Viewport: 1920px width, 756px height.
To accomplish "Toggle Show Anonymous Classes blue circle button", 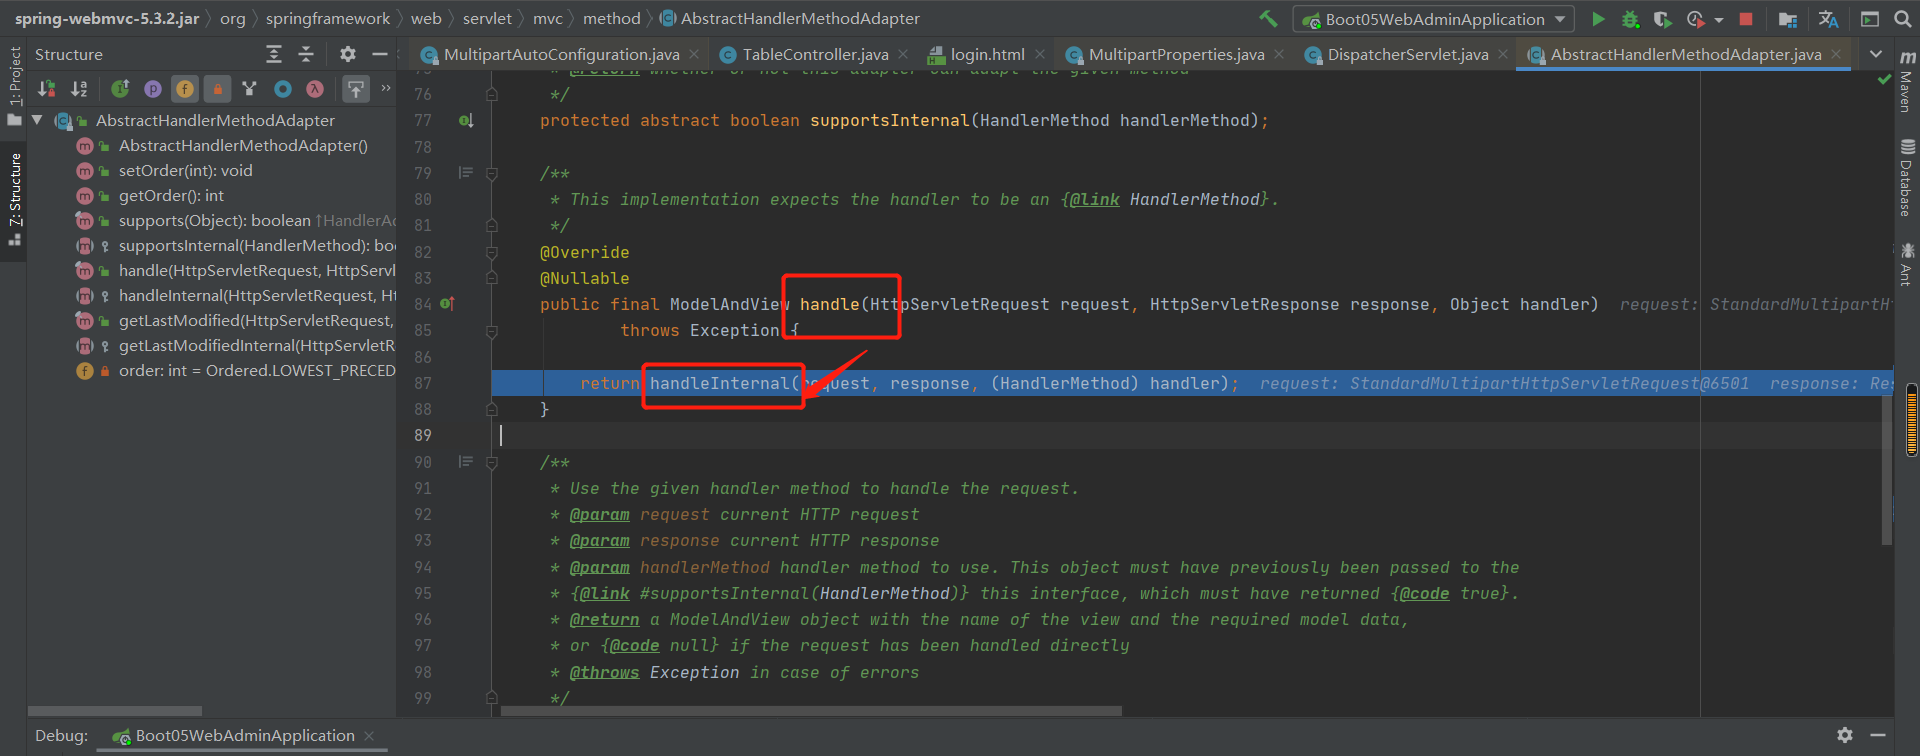I will [x=283, y=89].
